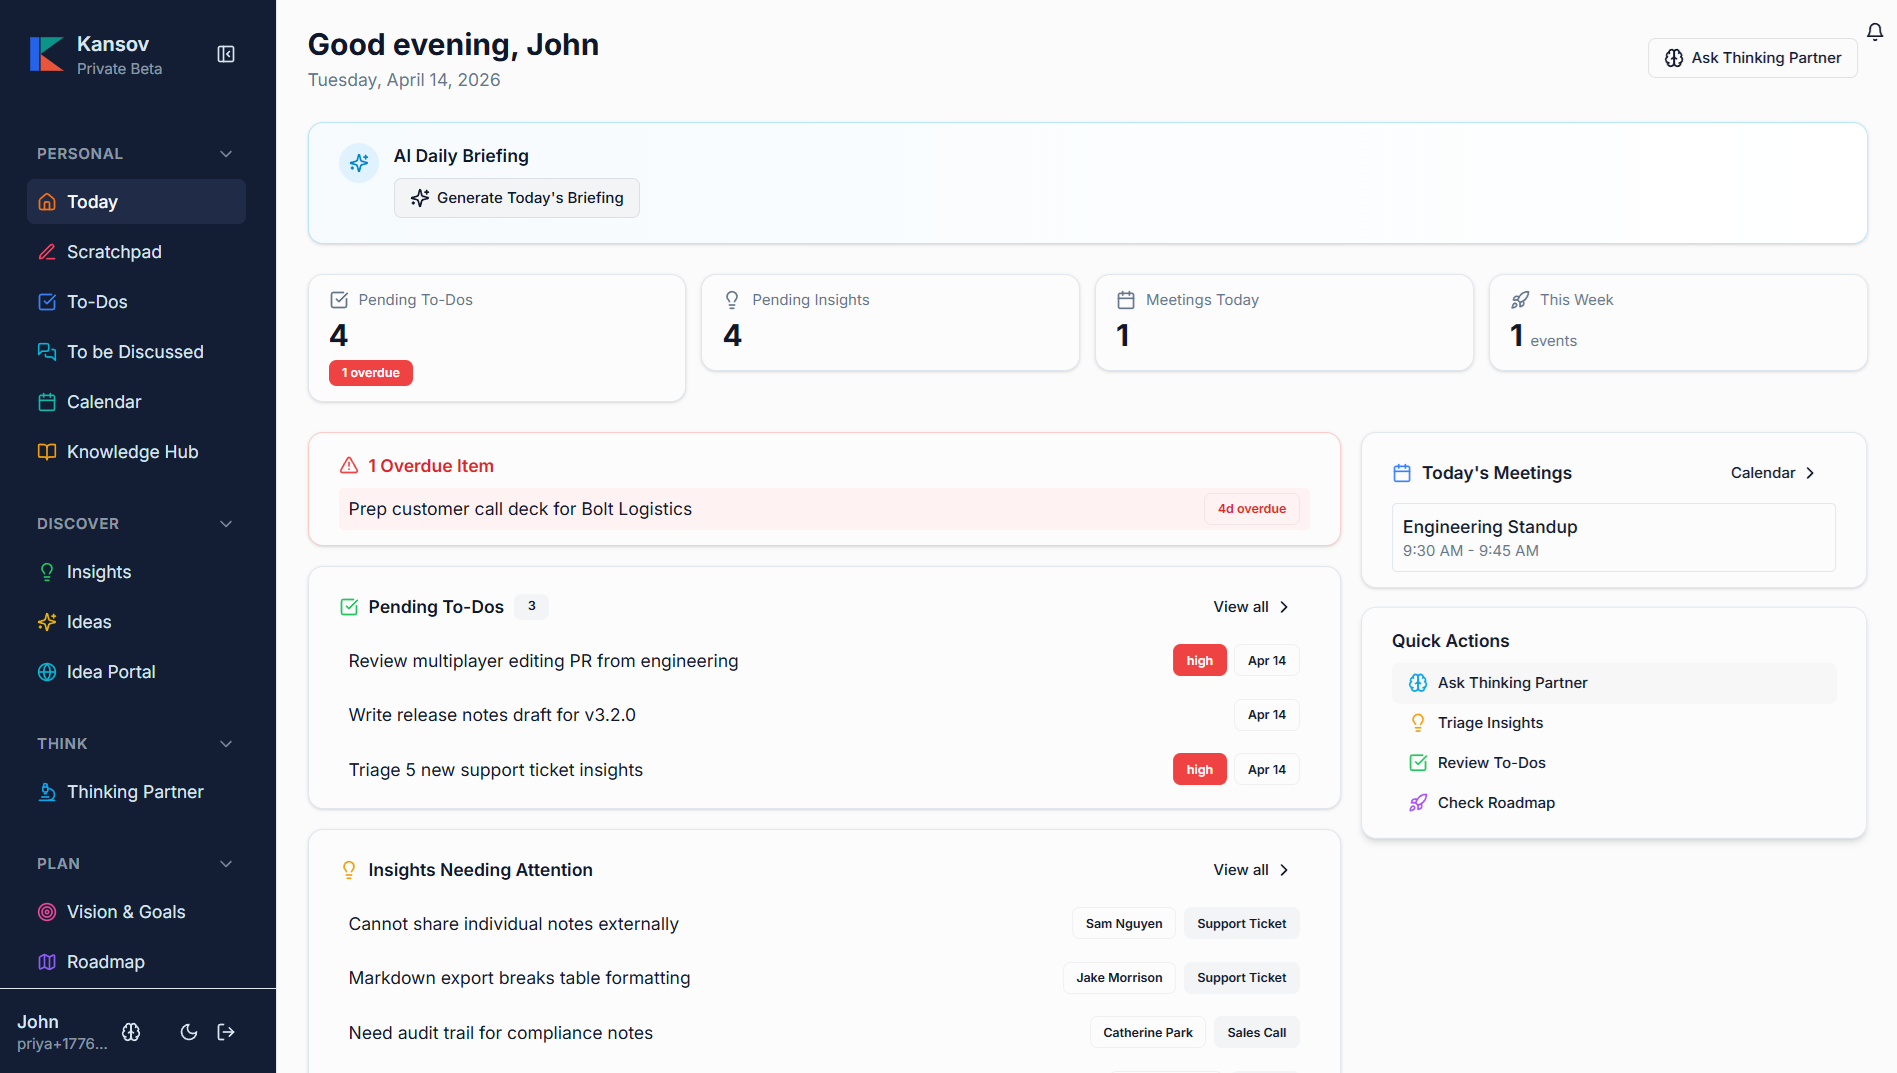Collapse the DISCOVER section chevron
The height and width of the screenshot is (1073, 1897).
(x=225, y=523)
